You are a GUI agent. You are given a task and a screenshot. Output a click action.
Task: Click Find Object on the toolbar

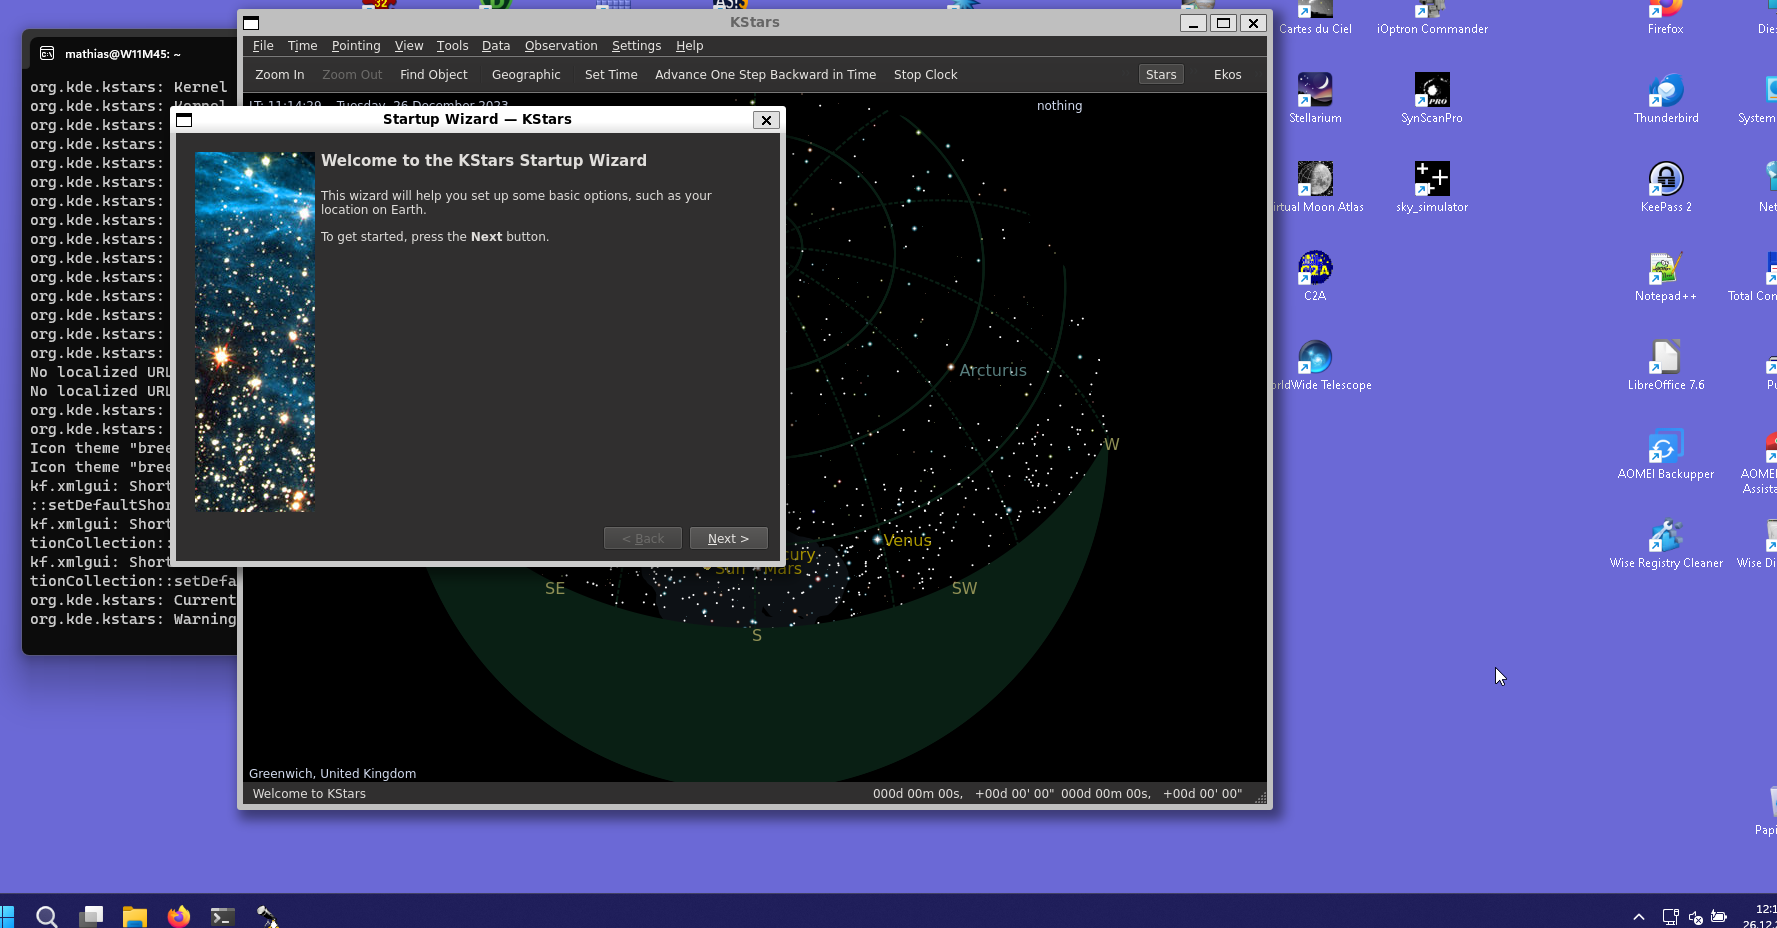point(434,75)
